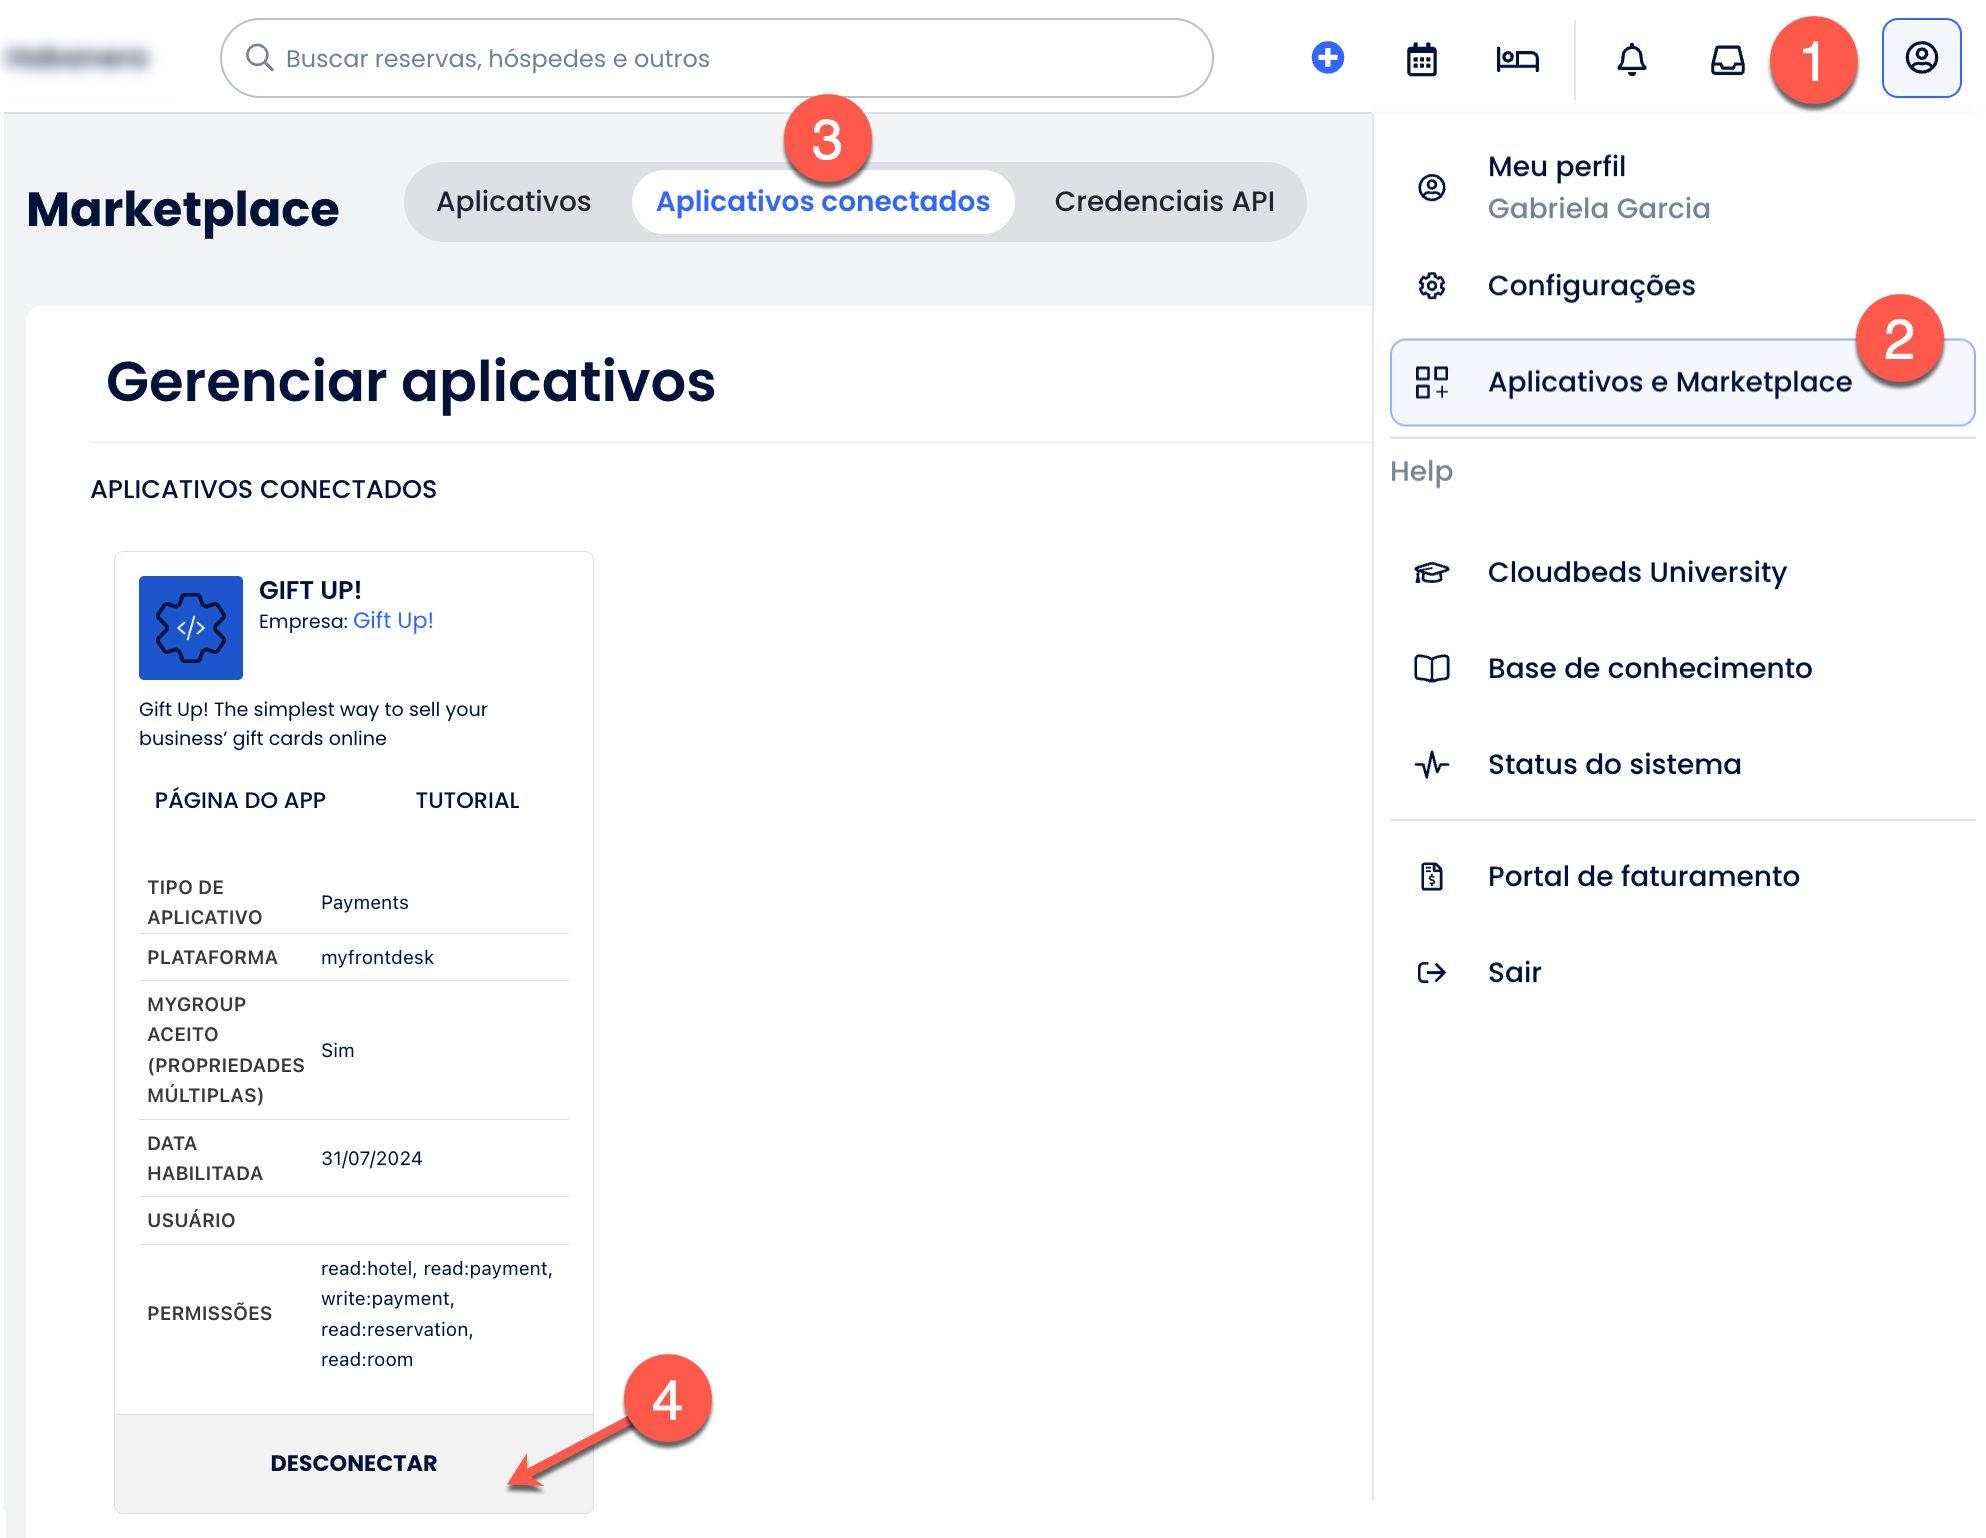Open the Credenciais API tab
The width and height of the screenshot is (1986, 1538).
point(1164,201)
